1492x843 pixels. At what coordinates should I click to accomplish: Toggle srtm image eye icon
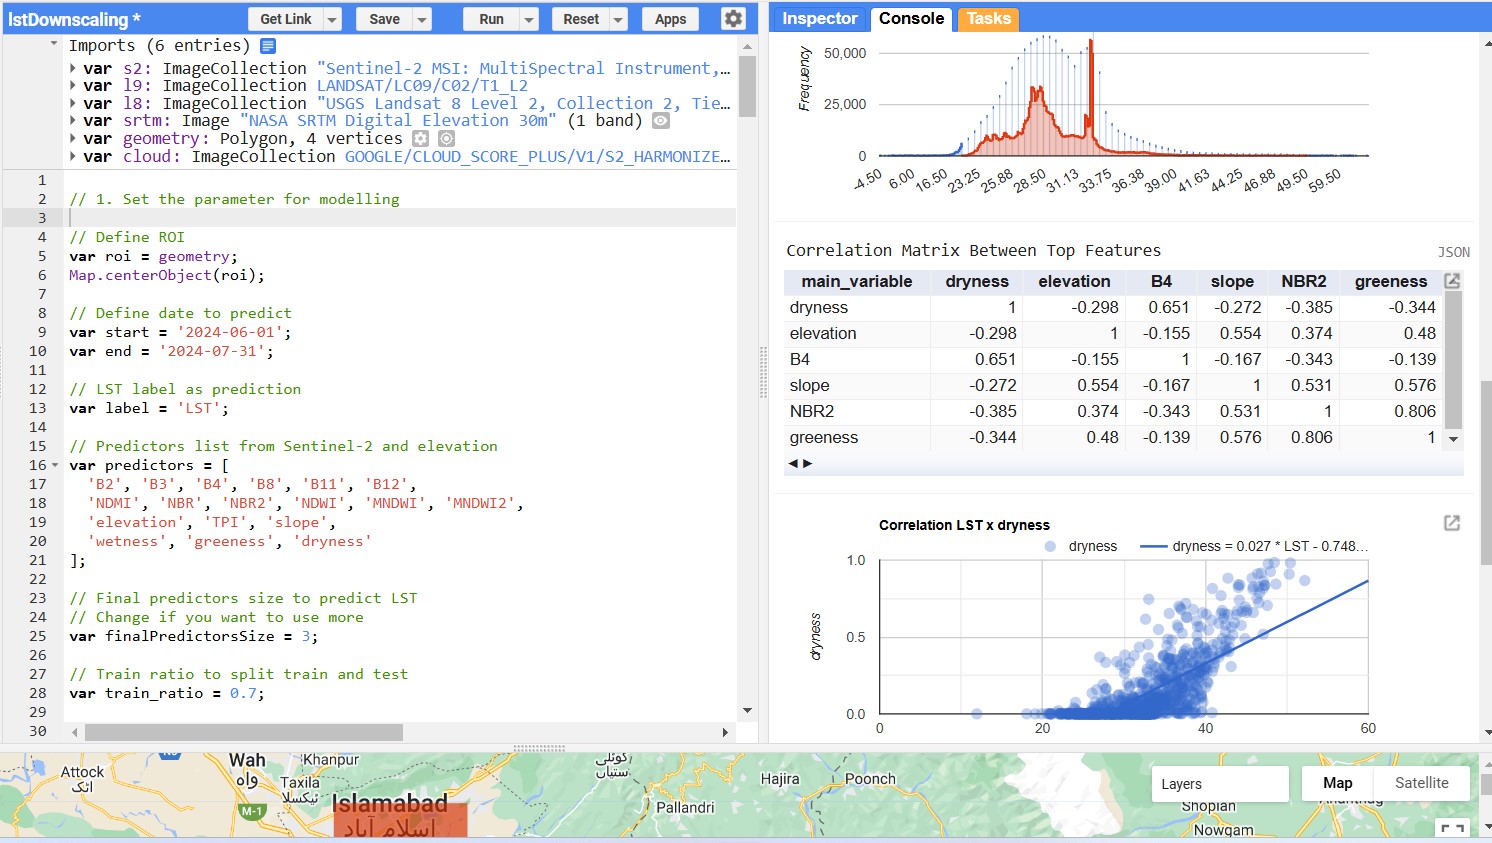[x=661, y=121]
